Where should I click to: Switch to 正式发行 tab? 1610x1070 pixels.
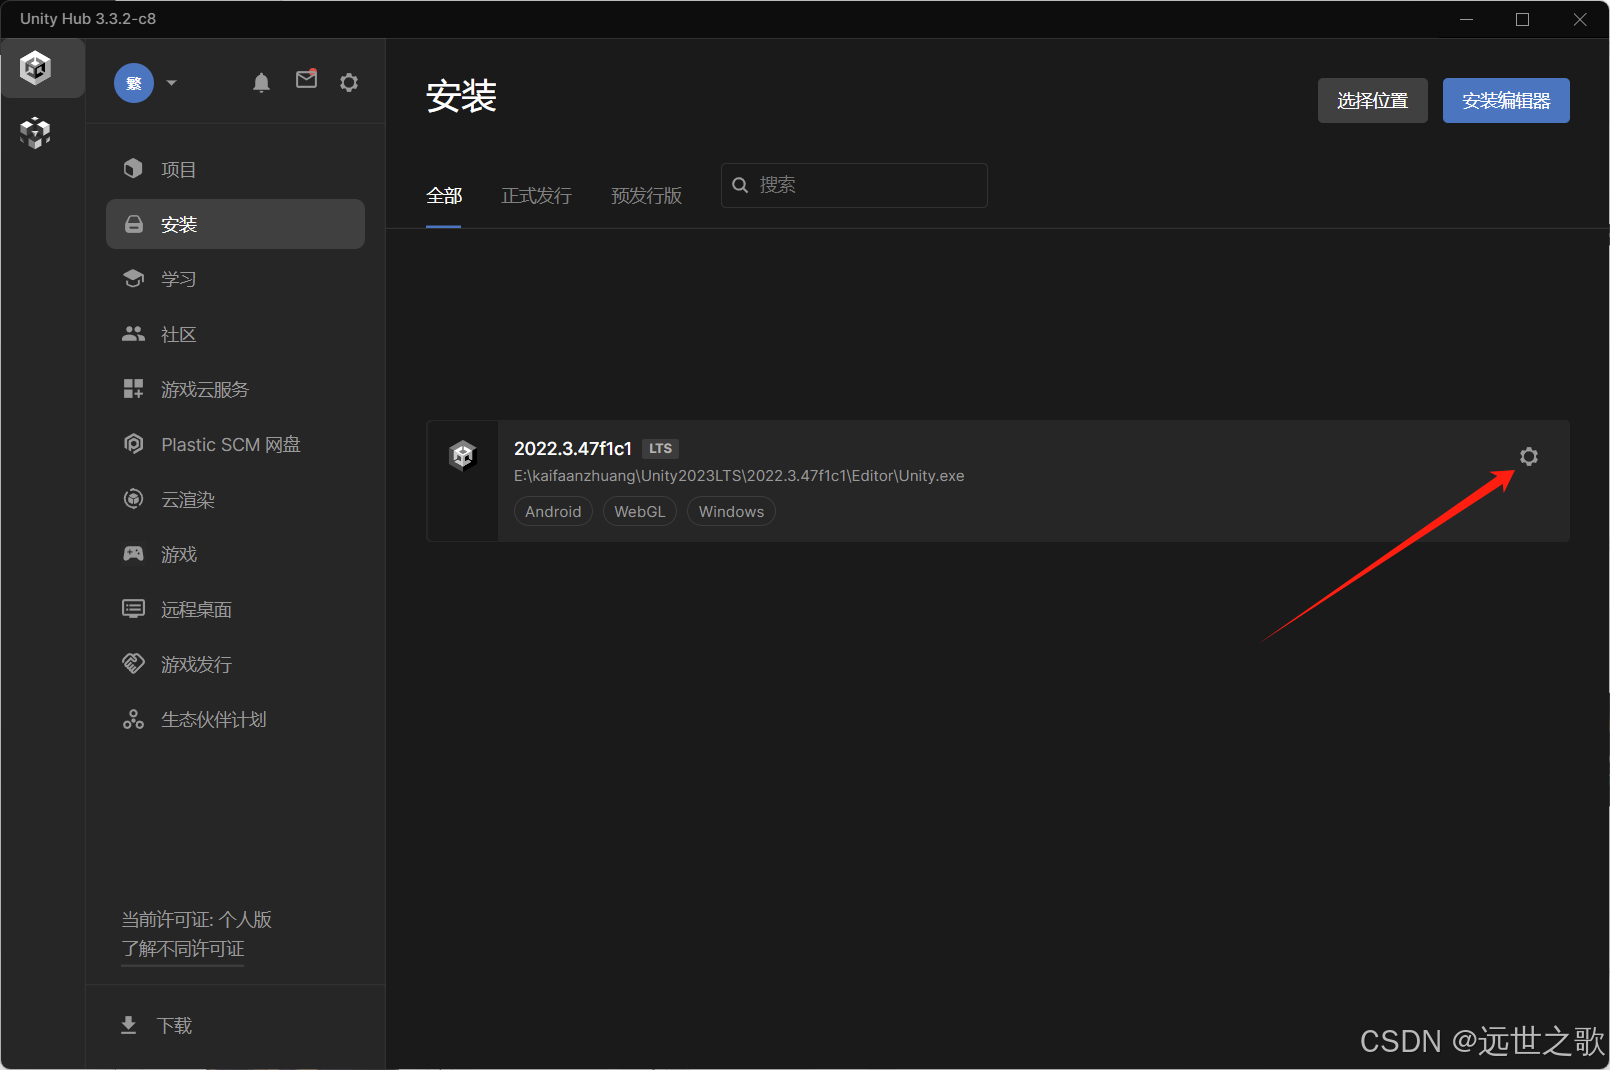[536, 196]
